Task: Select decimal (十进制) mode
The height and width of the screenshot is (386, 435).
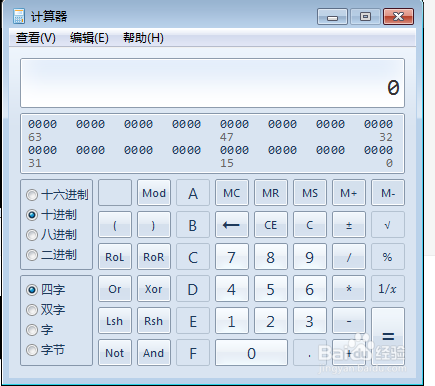Action: pos(51,215)
